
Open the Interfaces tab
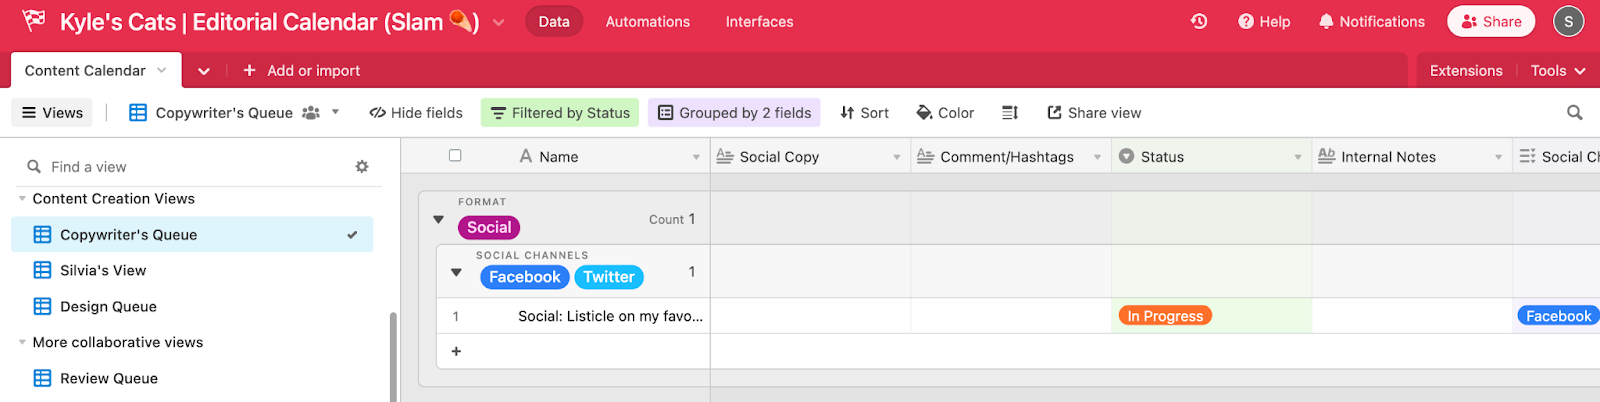(759, 21)
